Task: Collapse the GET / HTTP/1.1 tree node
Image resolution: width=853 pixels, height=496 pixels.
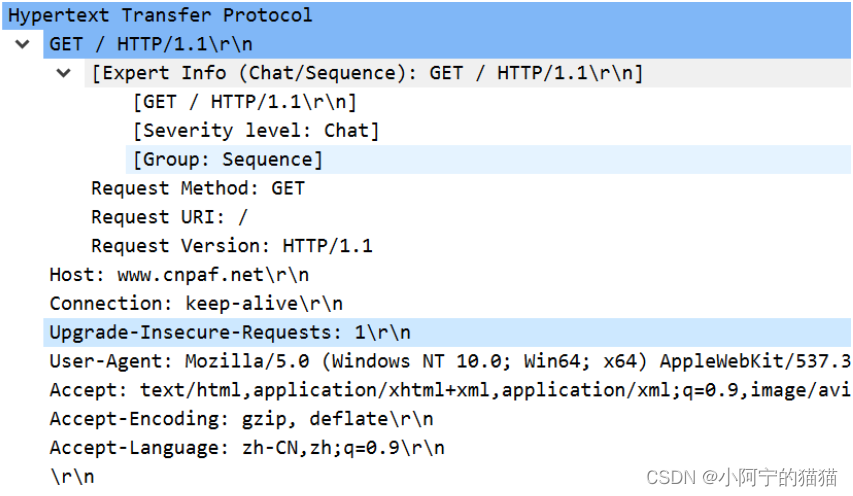Action: coord(22,44)
